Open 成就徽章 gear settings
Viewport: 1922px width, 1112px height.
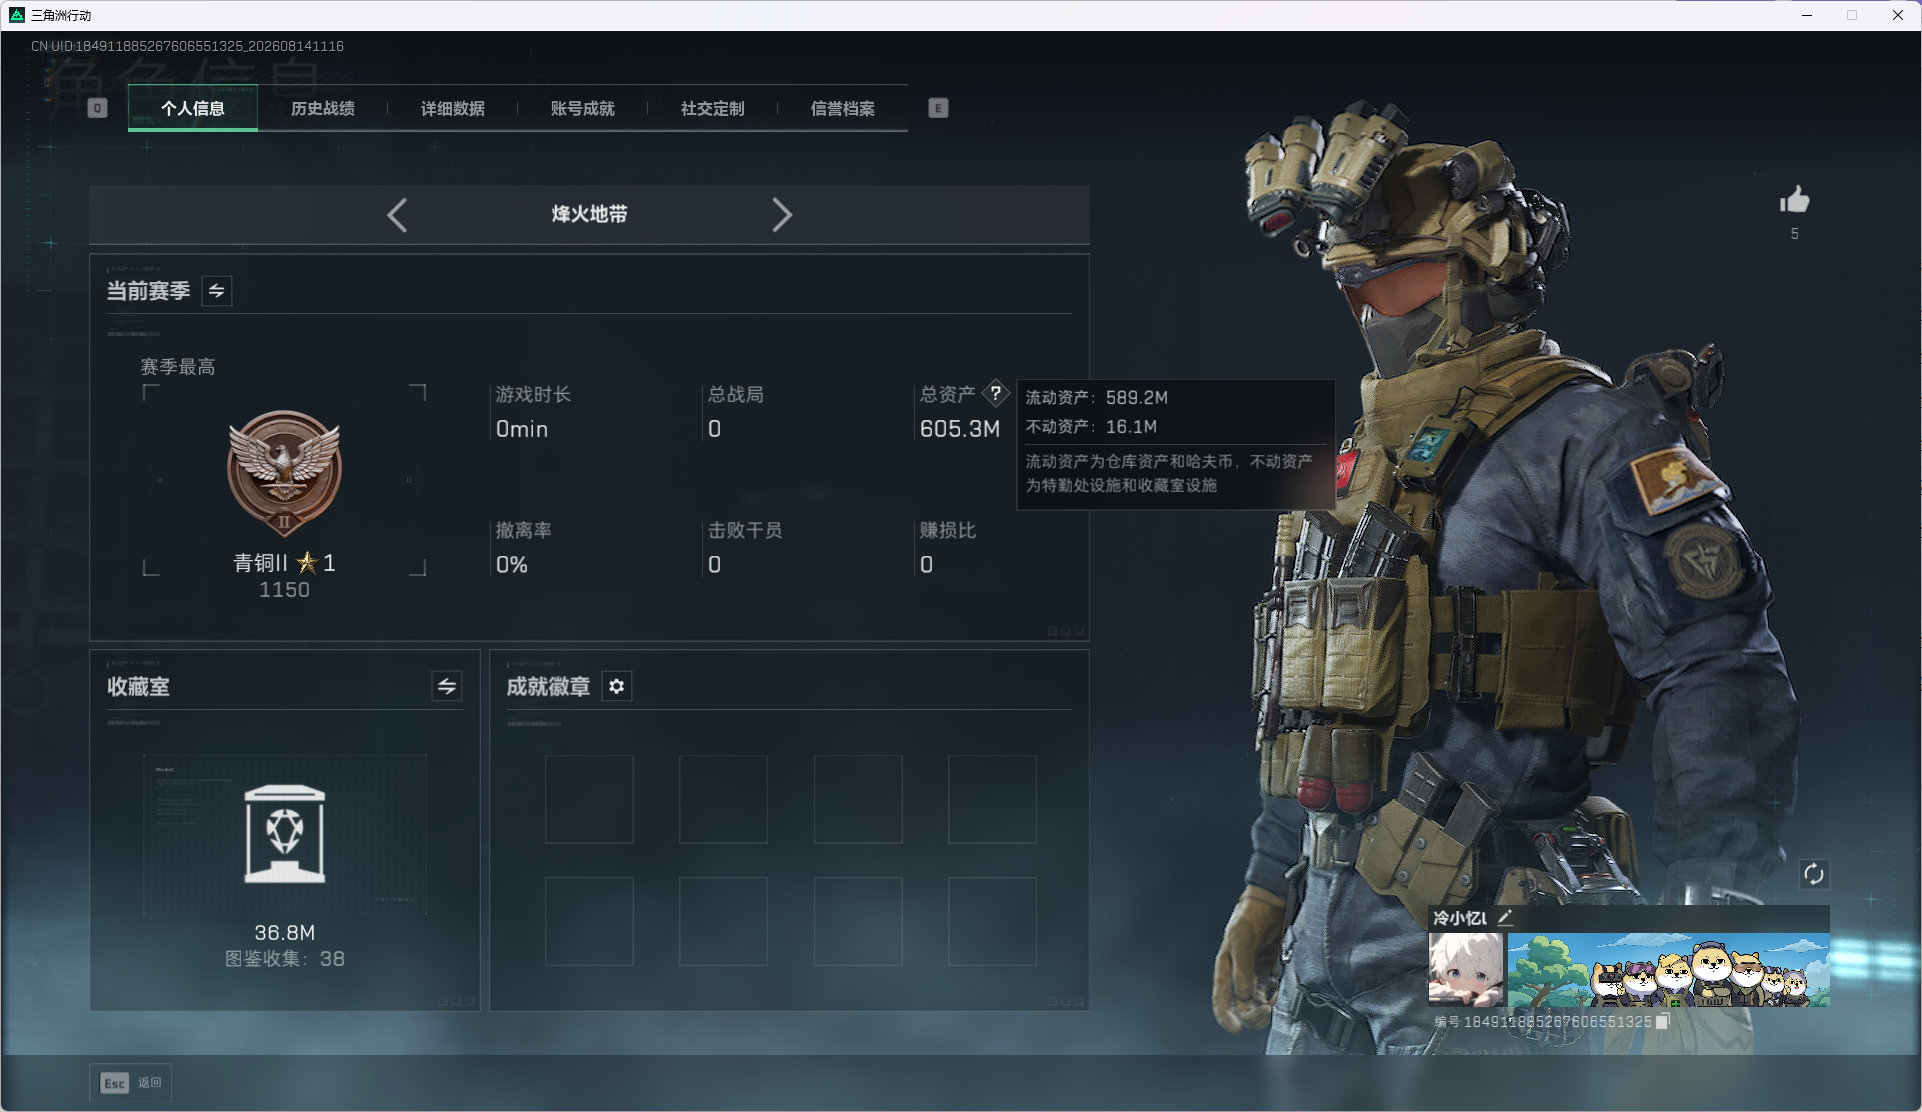click(x=617, y=686)
